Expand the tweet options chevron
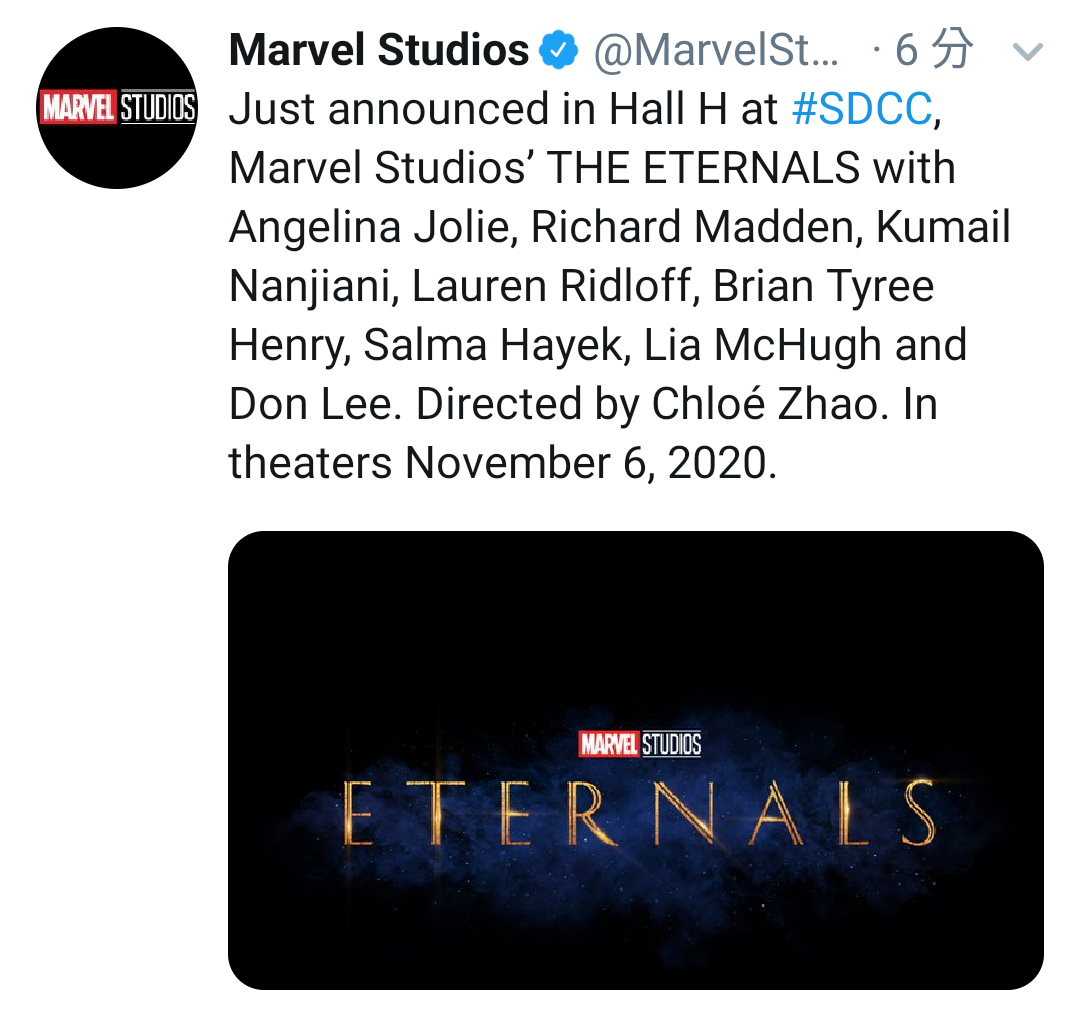Viewport: 1080px width, 1020px height. [x=1028, y=52]
